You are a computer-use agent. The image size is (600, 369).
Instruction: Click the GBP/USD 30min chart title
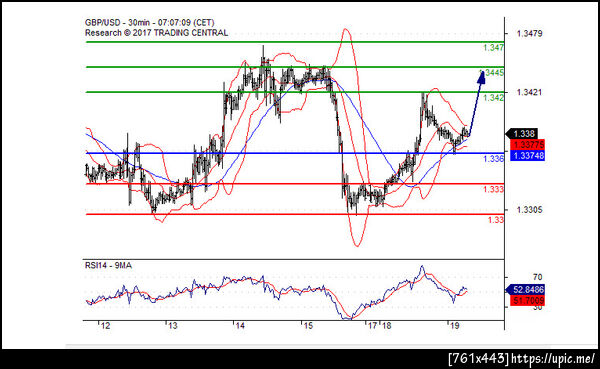point(150,23)
